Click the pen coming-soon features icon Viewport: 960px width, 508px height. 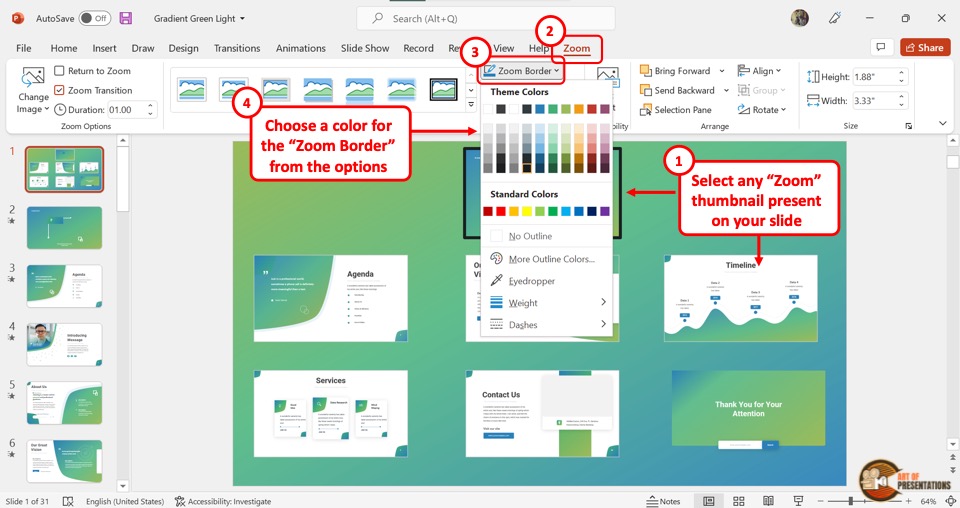tap(834, 18)
